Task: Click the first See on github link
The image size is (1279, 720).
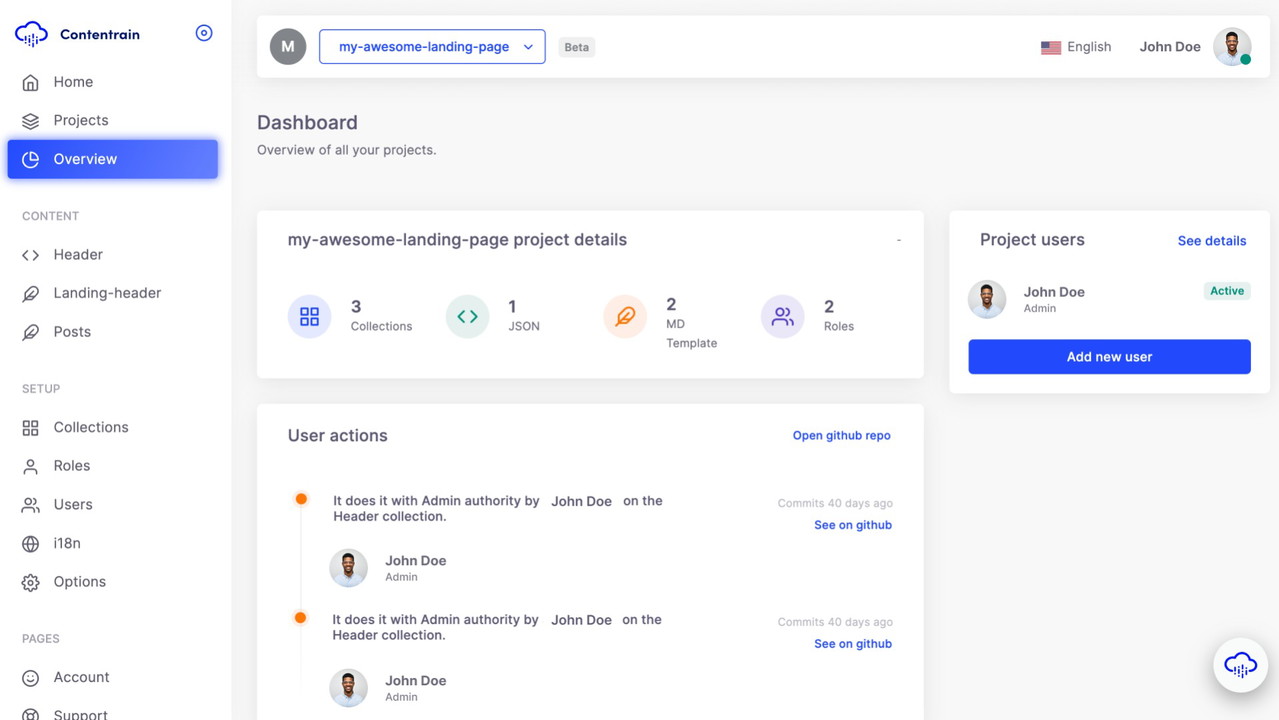Action: [x=852, y=525]
